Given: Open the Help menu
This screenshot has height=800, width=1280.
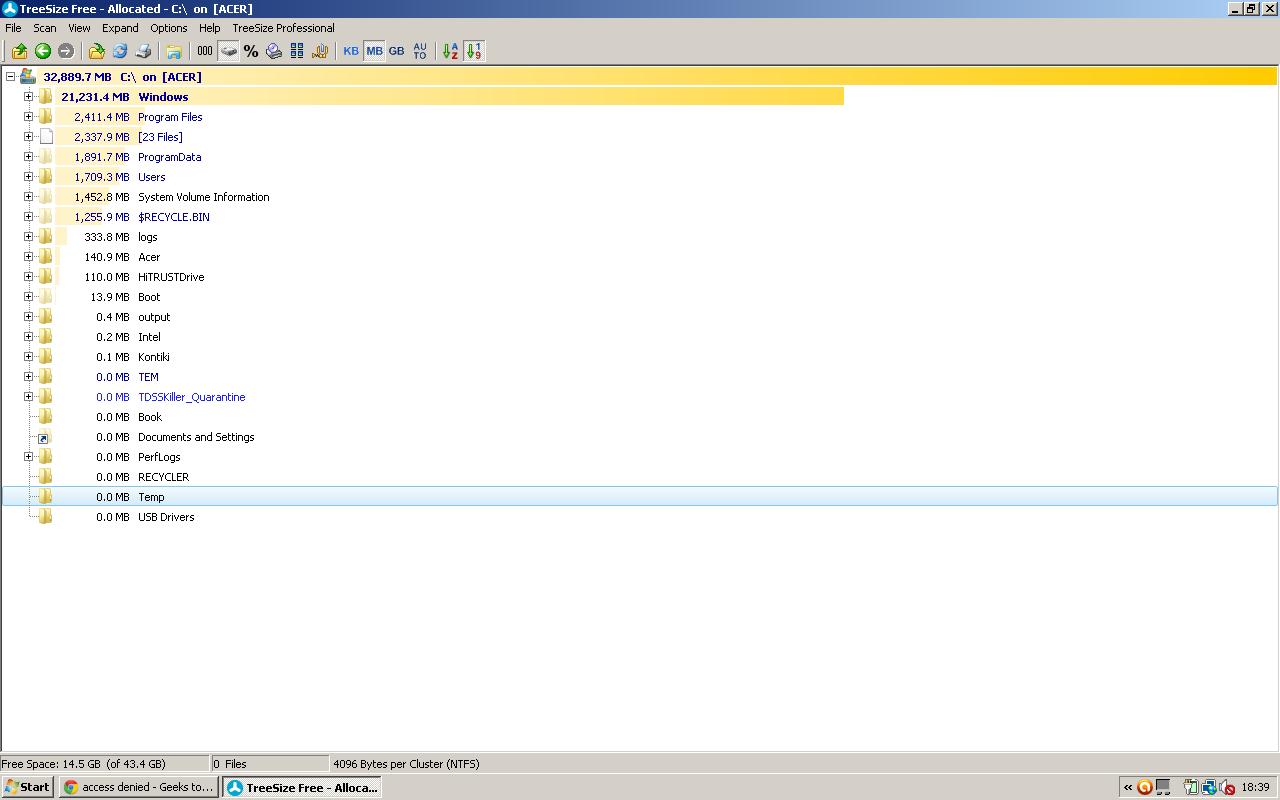Looking at the screenshot, I should click(209, 28).
